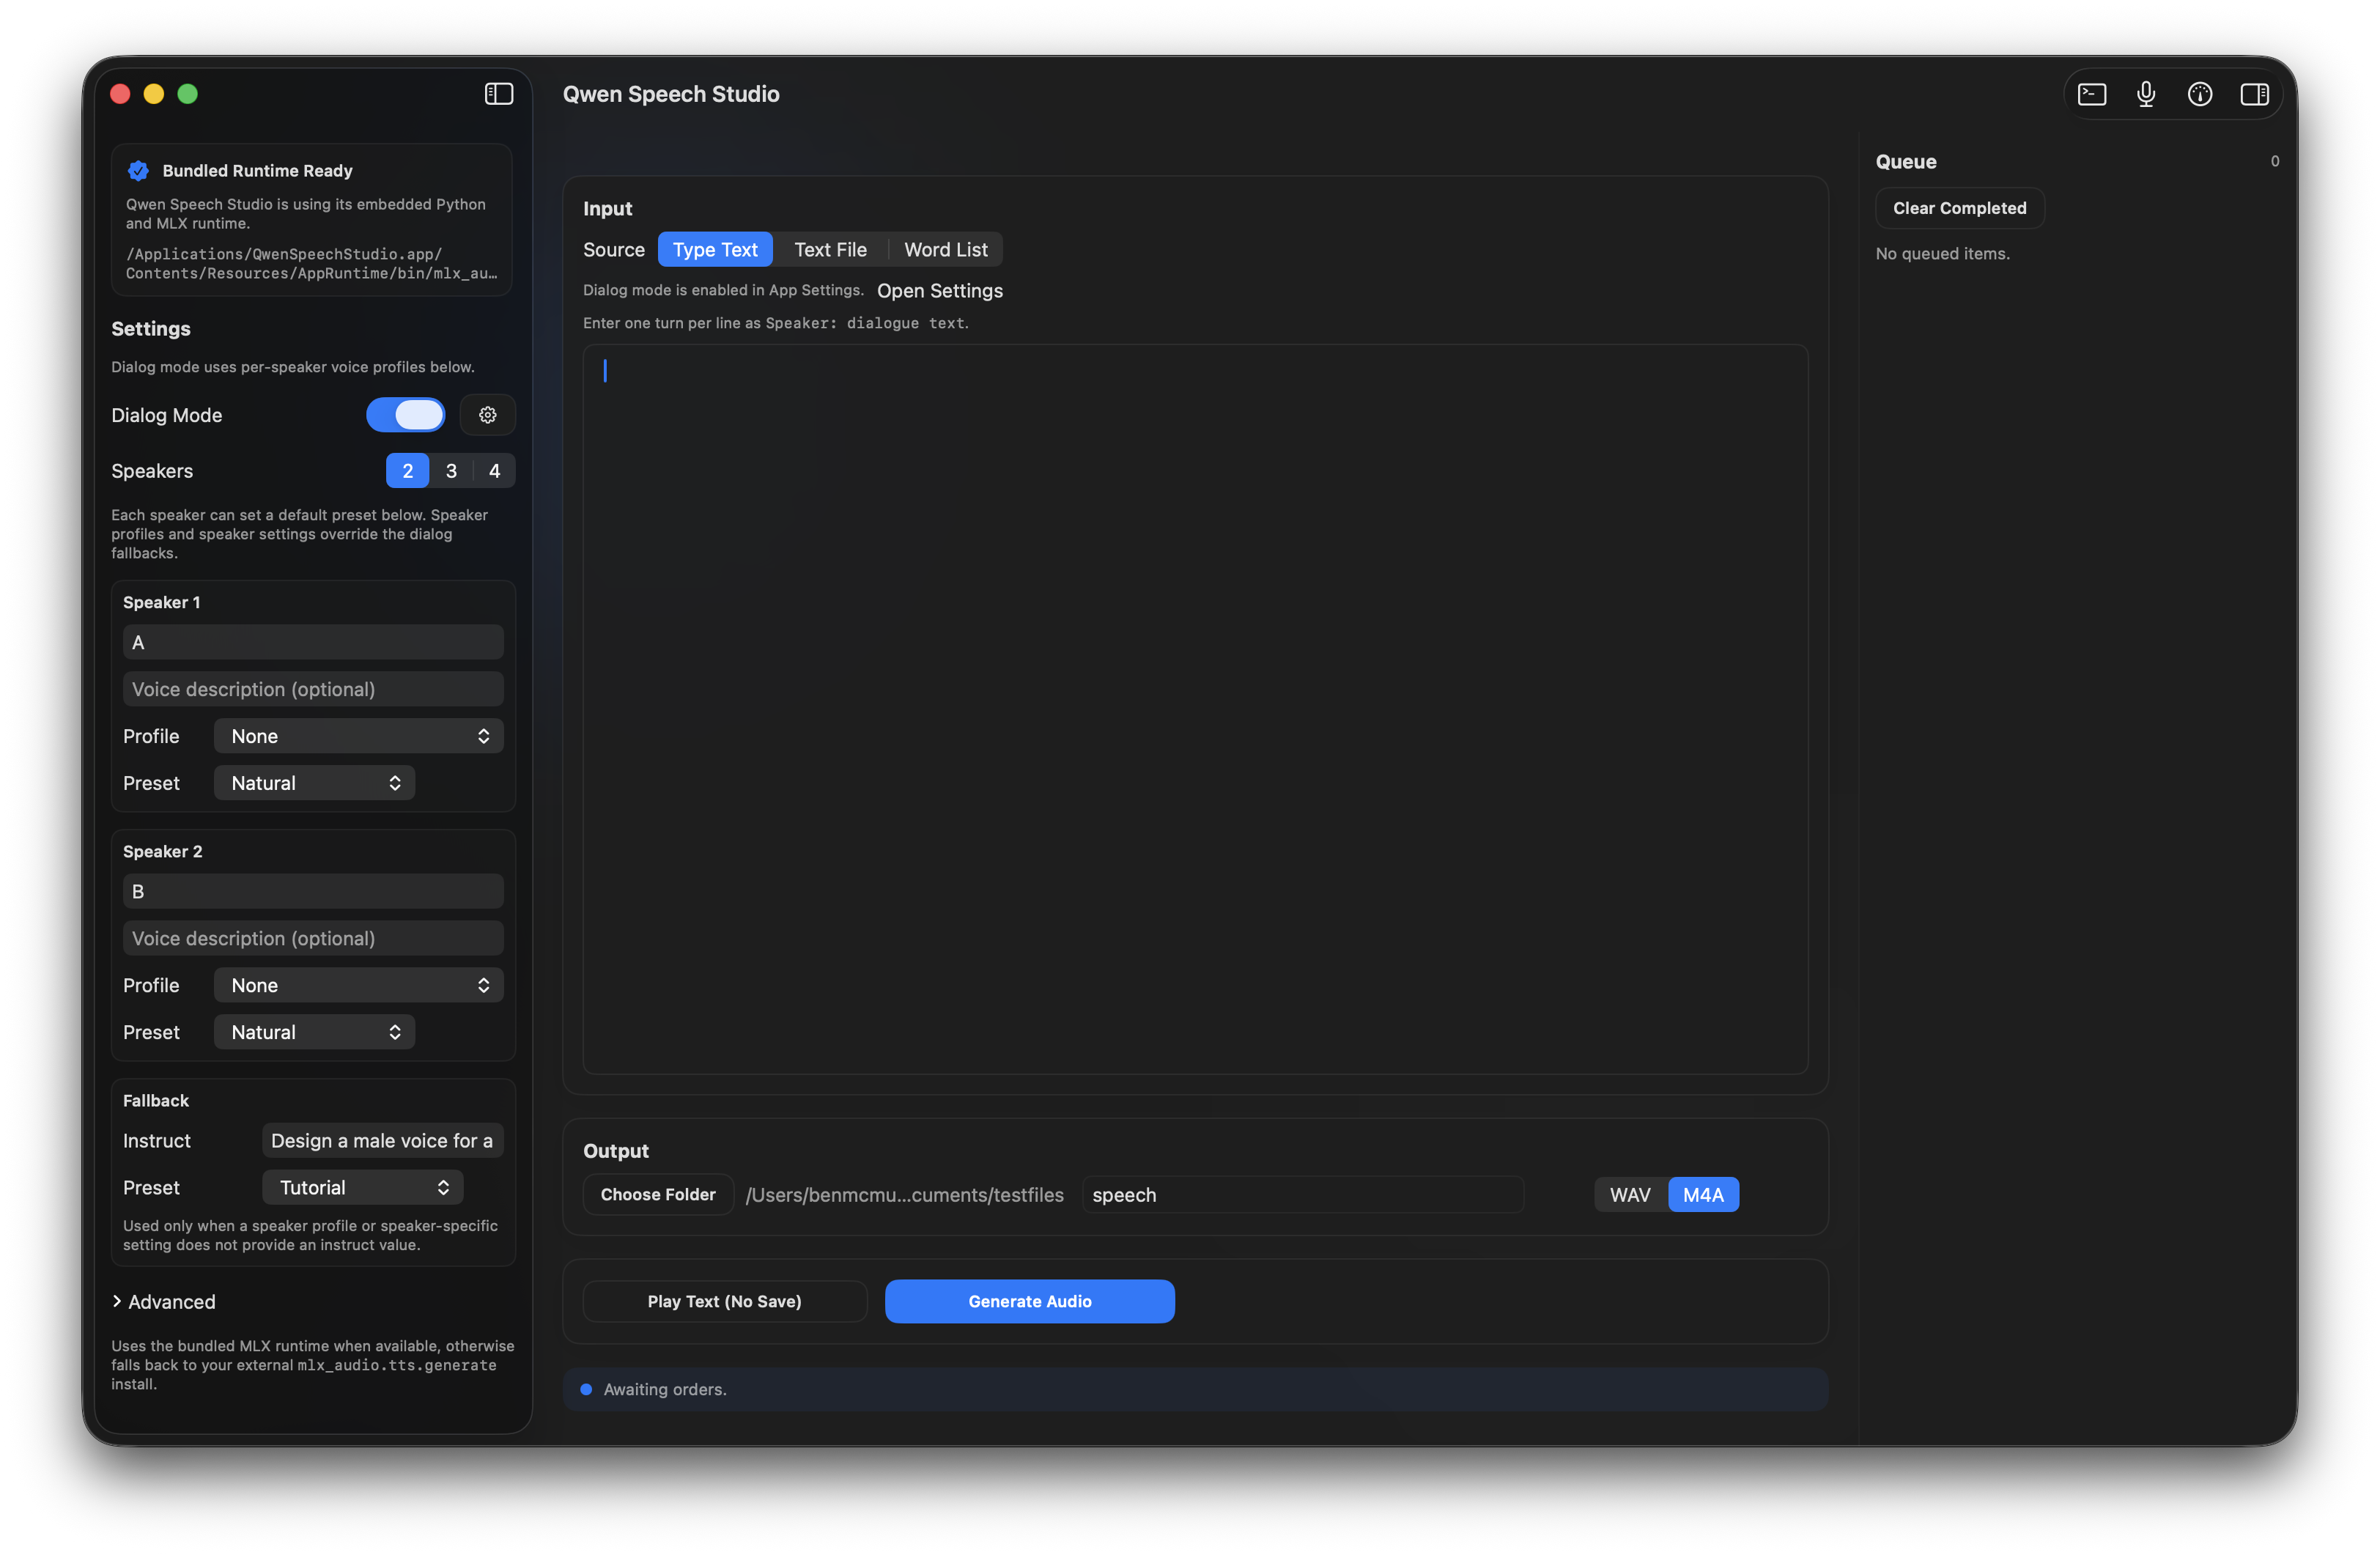This screenshot has width=2380, height=1555.
Task: Set Speakers count to 4
Action: (x=494, y=471)
